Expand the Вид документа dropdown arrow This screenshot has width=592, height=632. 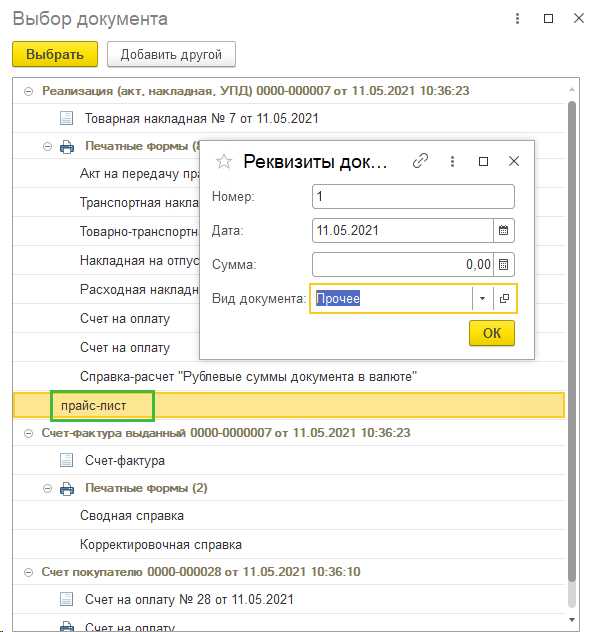482,299
